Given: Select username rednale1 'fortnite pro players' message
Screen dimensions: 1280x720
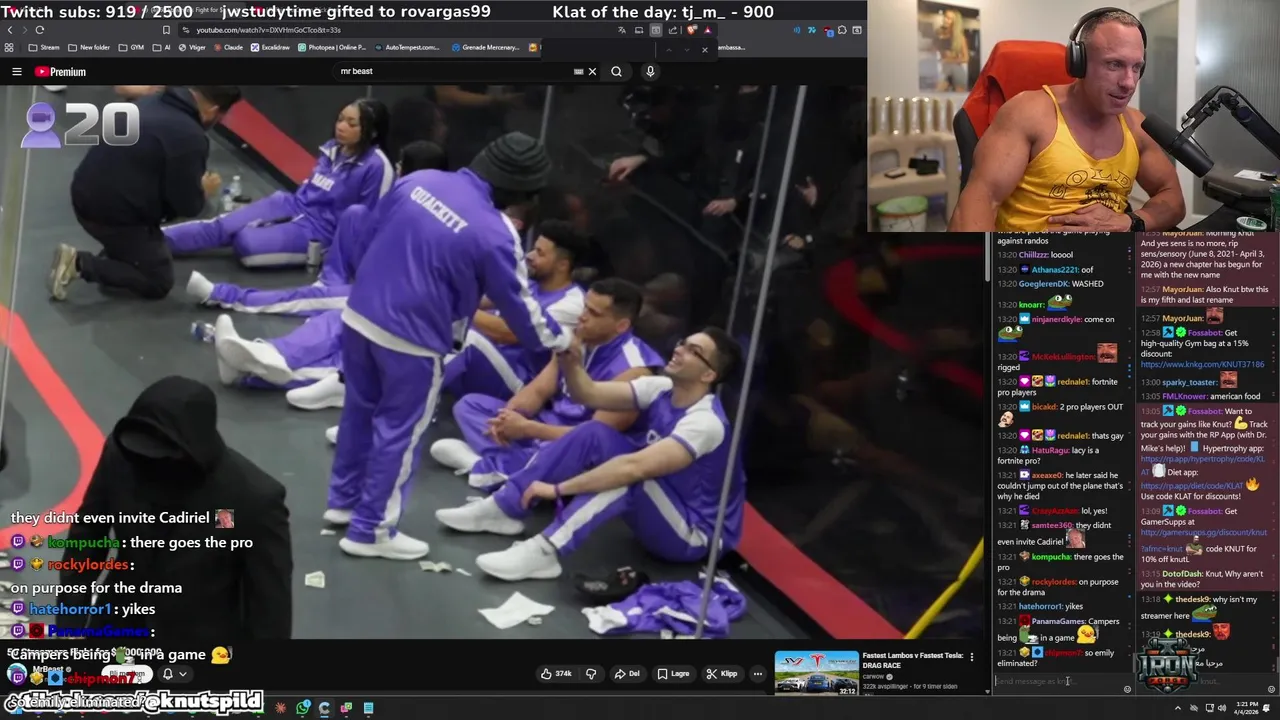Looking at the screenshot, I should 1073,381.
